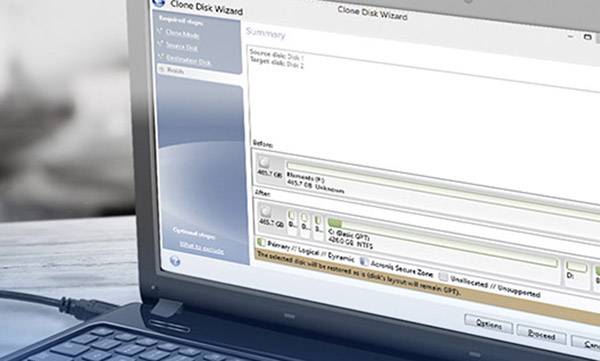Click the disk icon in After layout
This screenshot has width=600, height=361.
[x=266, y=211]
